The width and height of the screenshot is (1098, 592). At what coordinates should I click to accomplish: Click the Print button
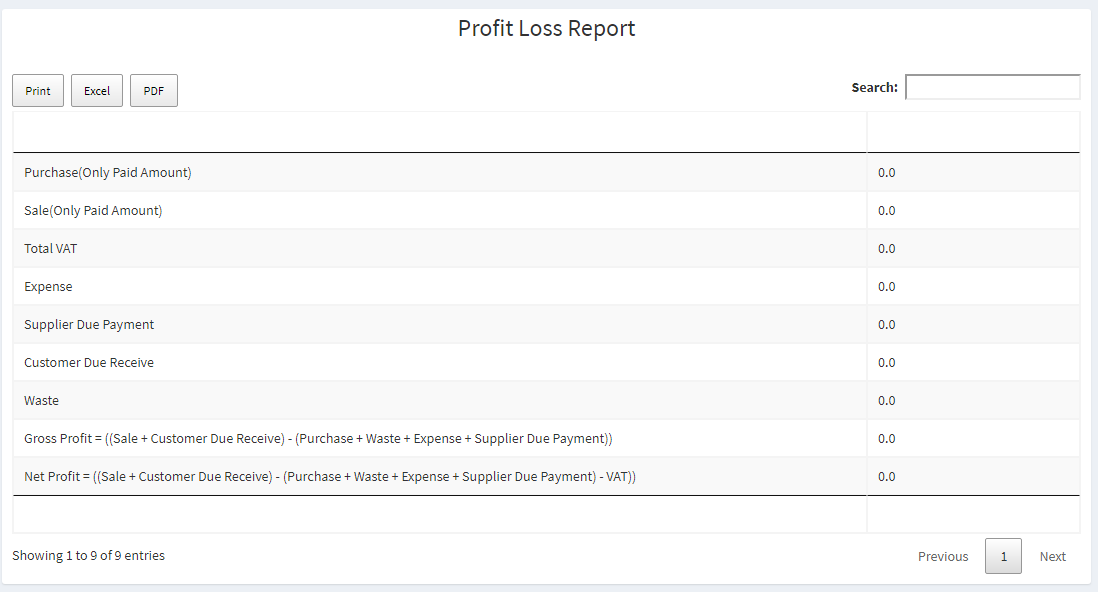pyautogui.click(x=38, y=90)
